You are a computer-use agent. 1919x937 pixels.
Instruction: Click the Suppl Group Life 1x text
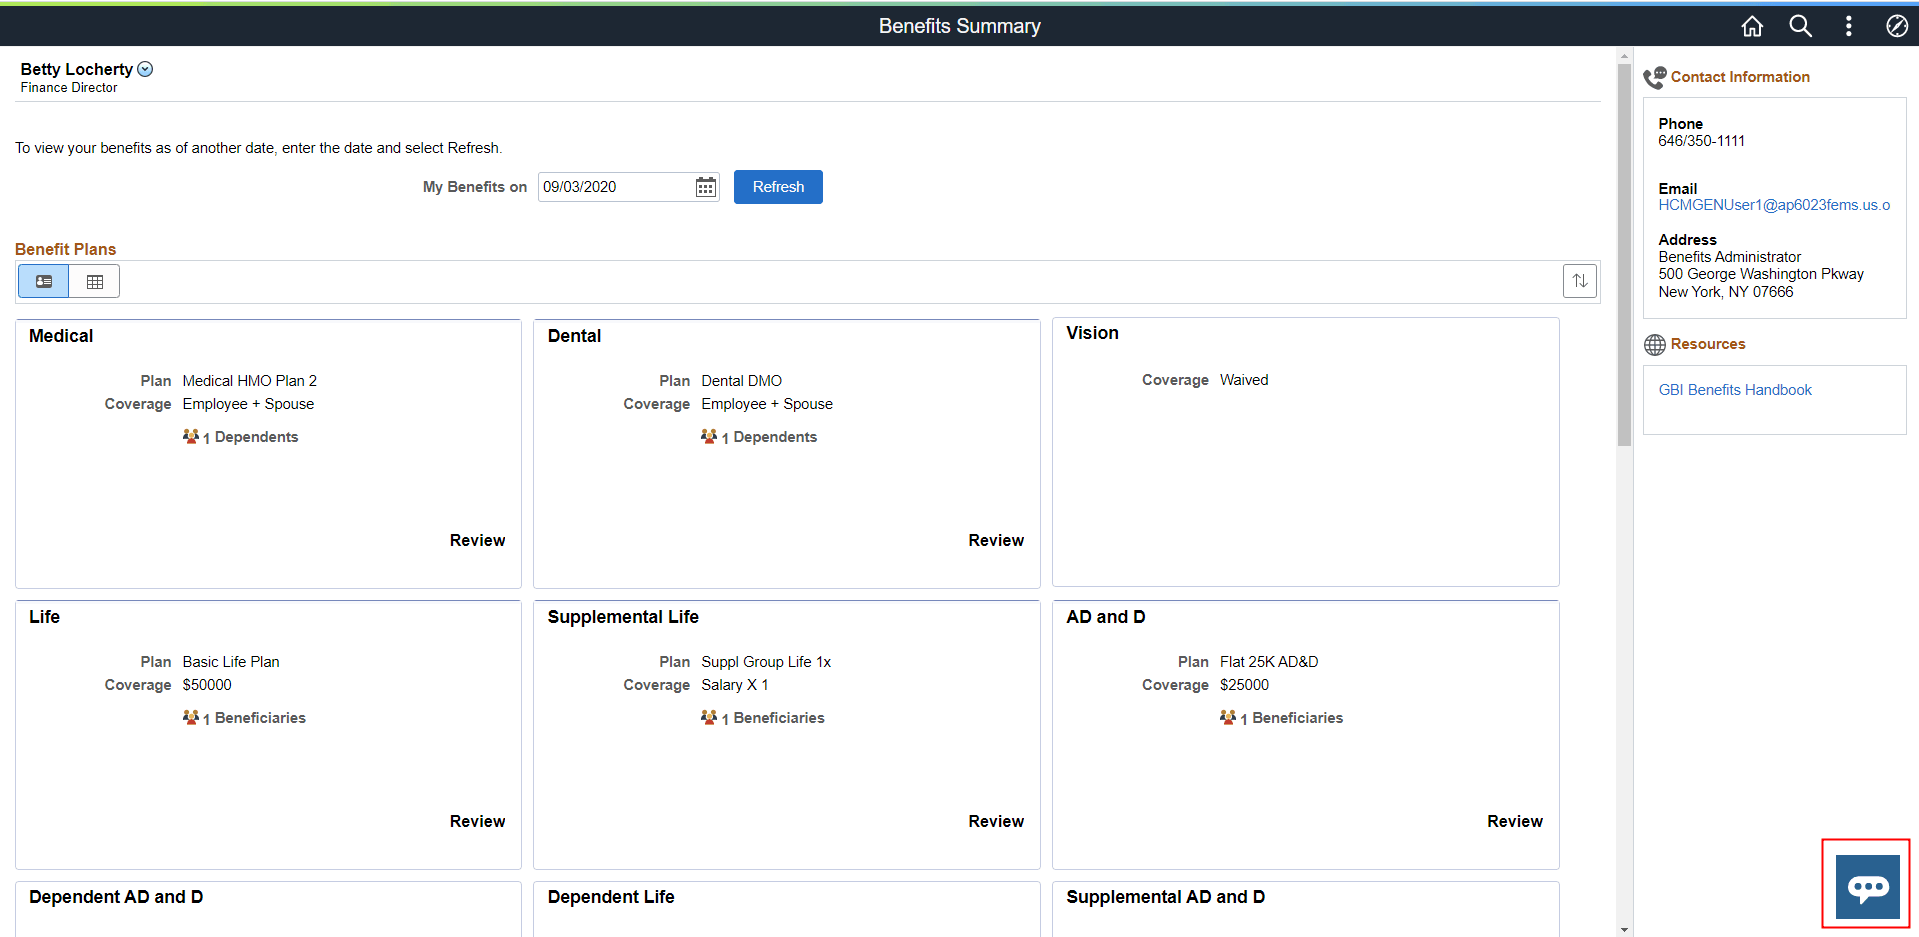766,662
